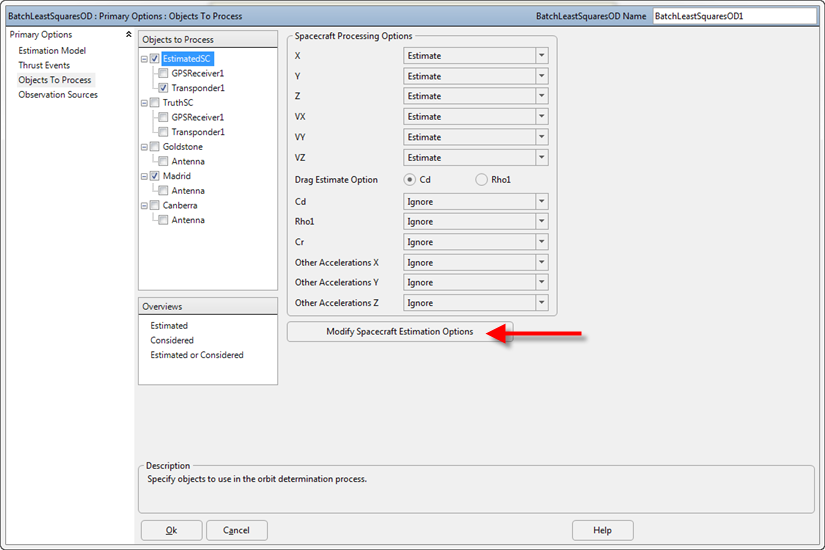825x550 pixels.
Task: Select the Cd drag estimate radio button
Action: tap(409, 180)
